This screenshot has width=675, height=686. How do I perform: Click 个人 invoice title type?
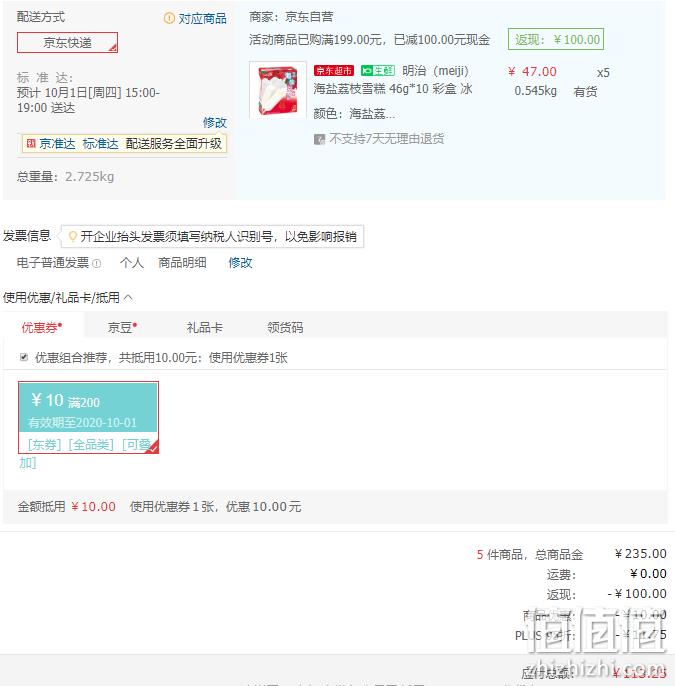click(x=132, y=262)
